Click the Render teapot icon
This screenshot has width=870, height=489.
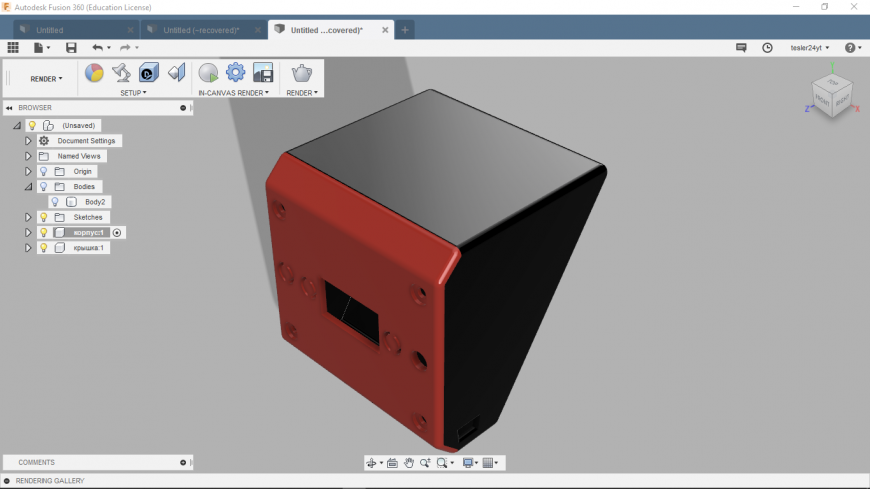(301, 73)
